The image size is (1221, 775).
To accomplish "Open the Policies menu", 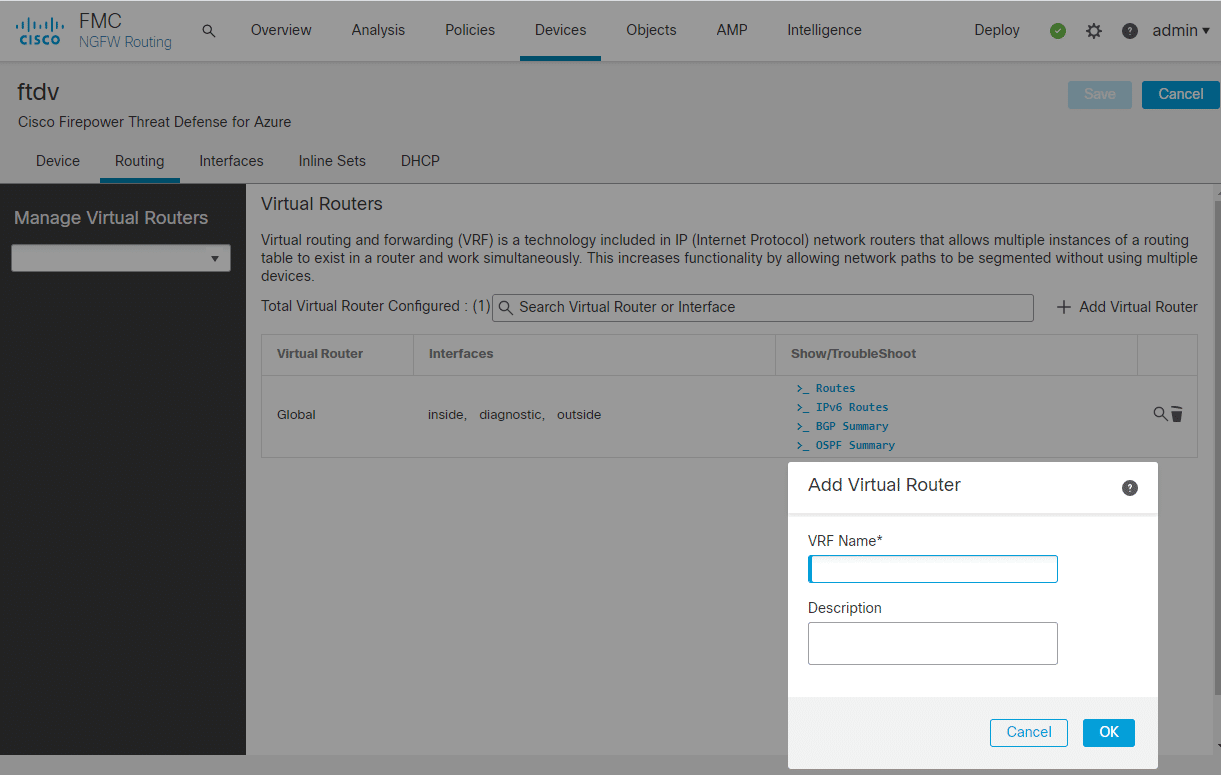I will 470,30.
